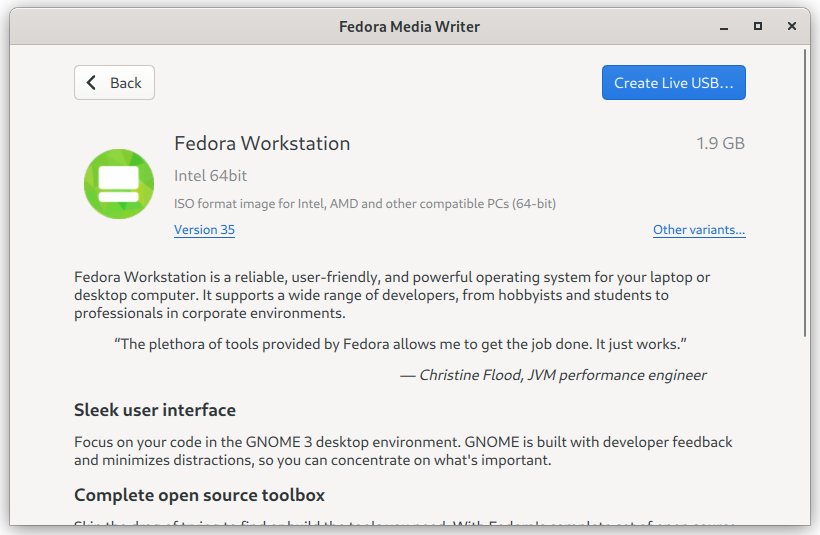The image size is (820, 535).
Task: Click the Fedora Workstation green icon
Action: point(119,184)
